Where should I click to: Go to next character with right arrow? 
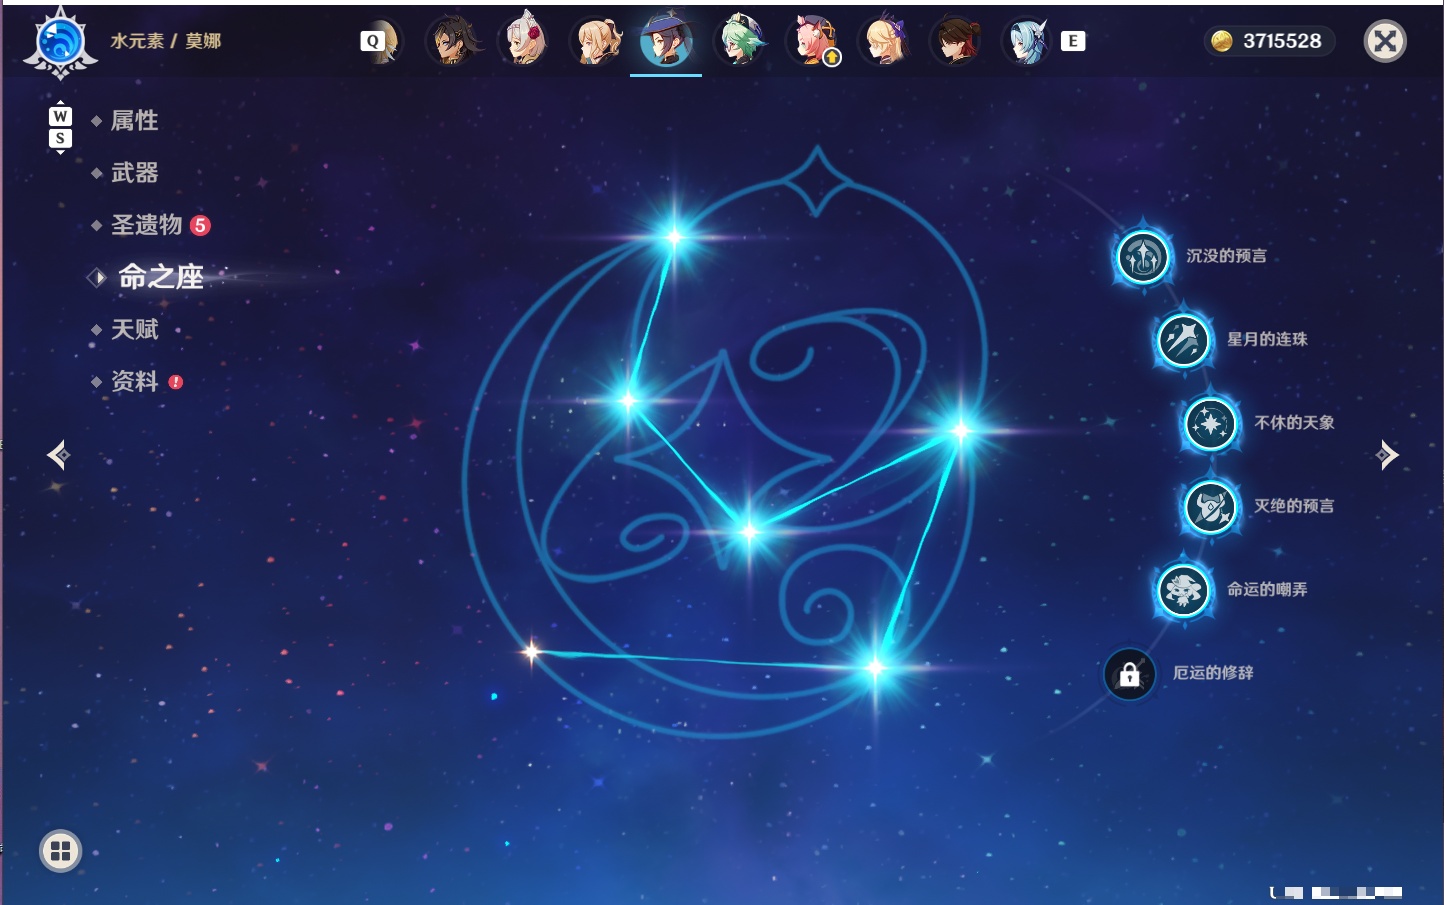click(1387, 455)
